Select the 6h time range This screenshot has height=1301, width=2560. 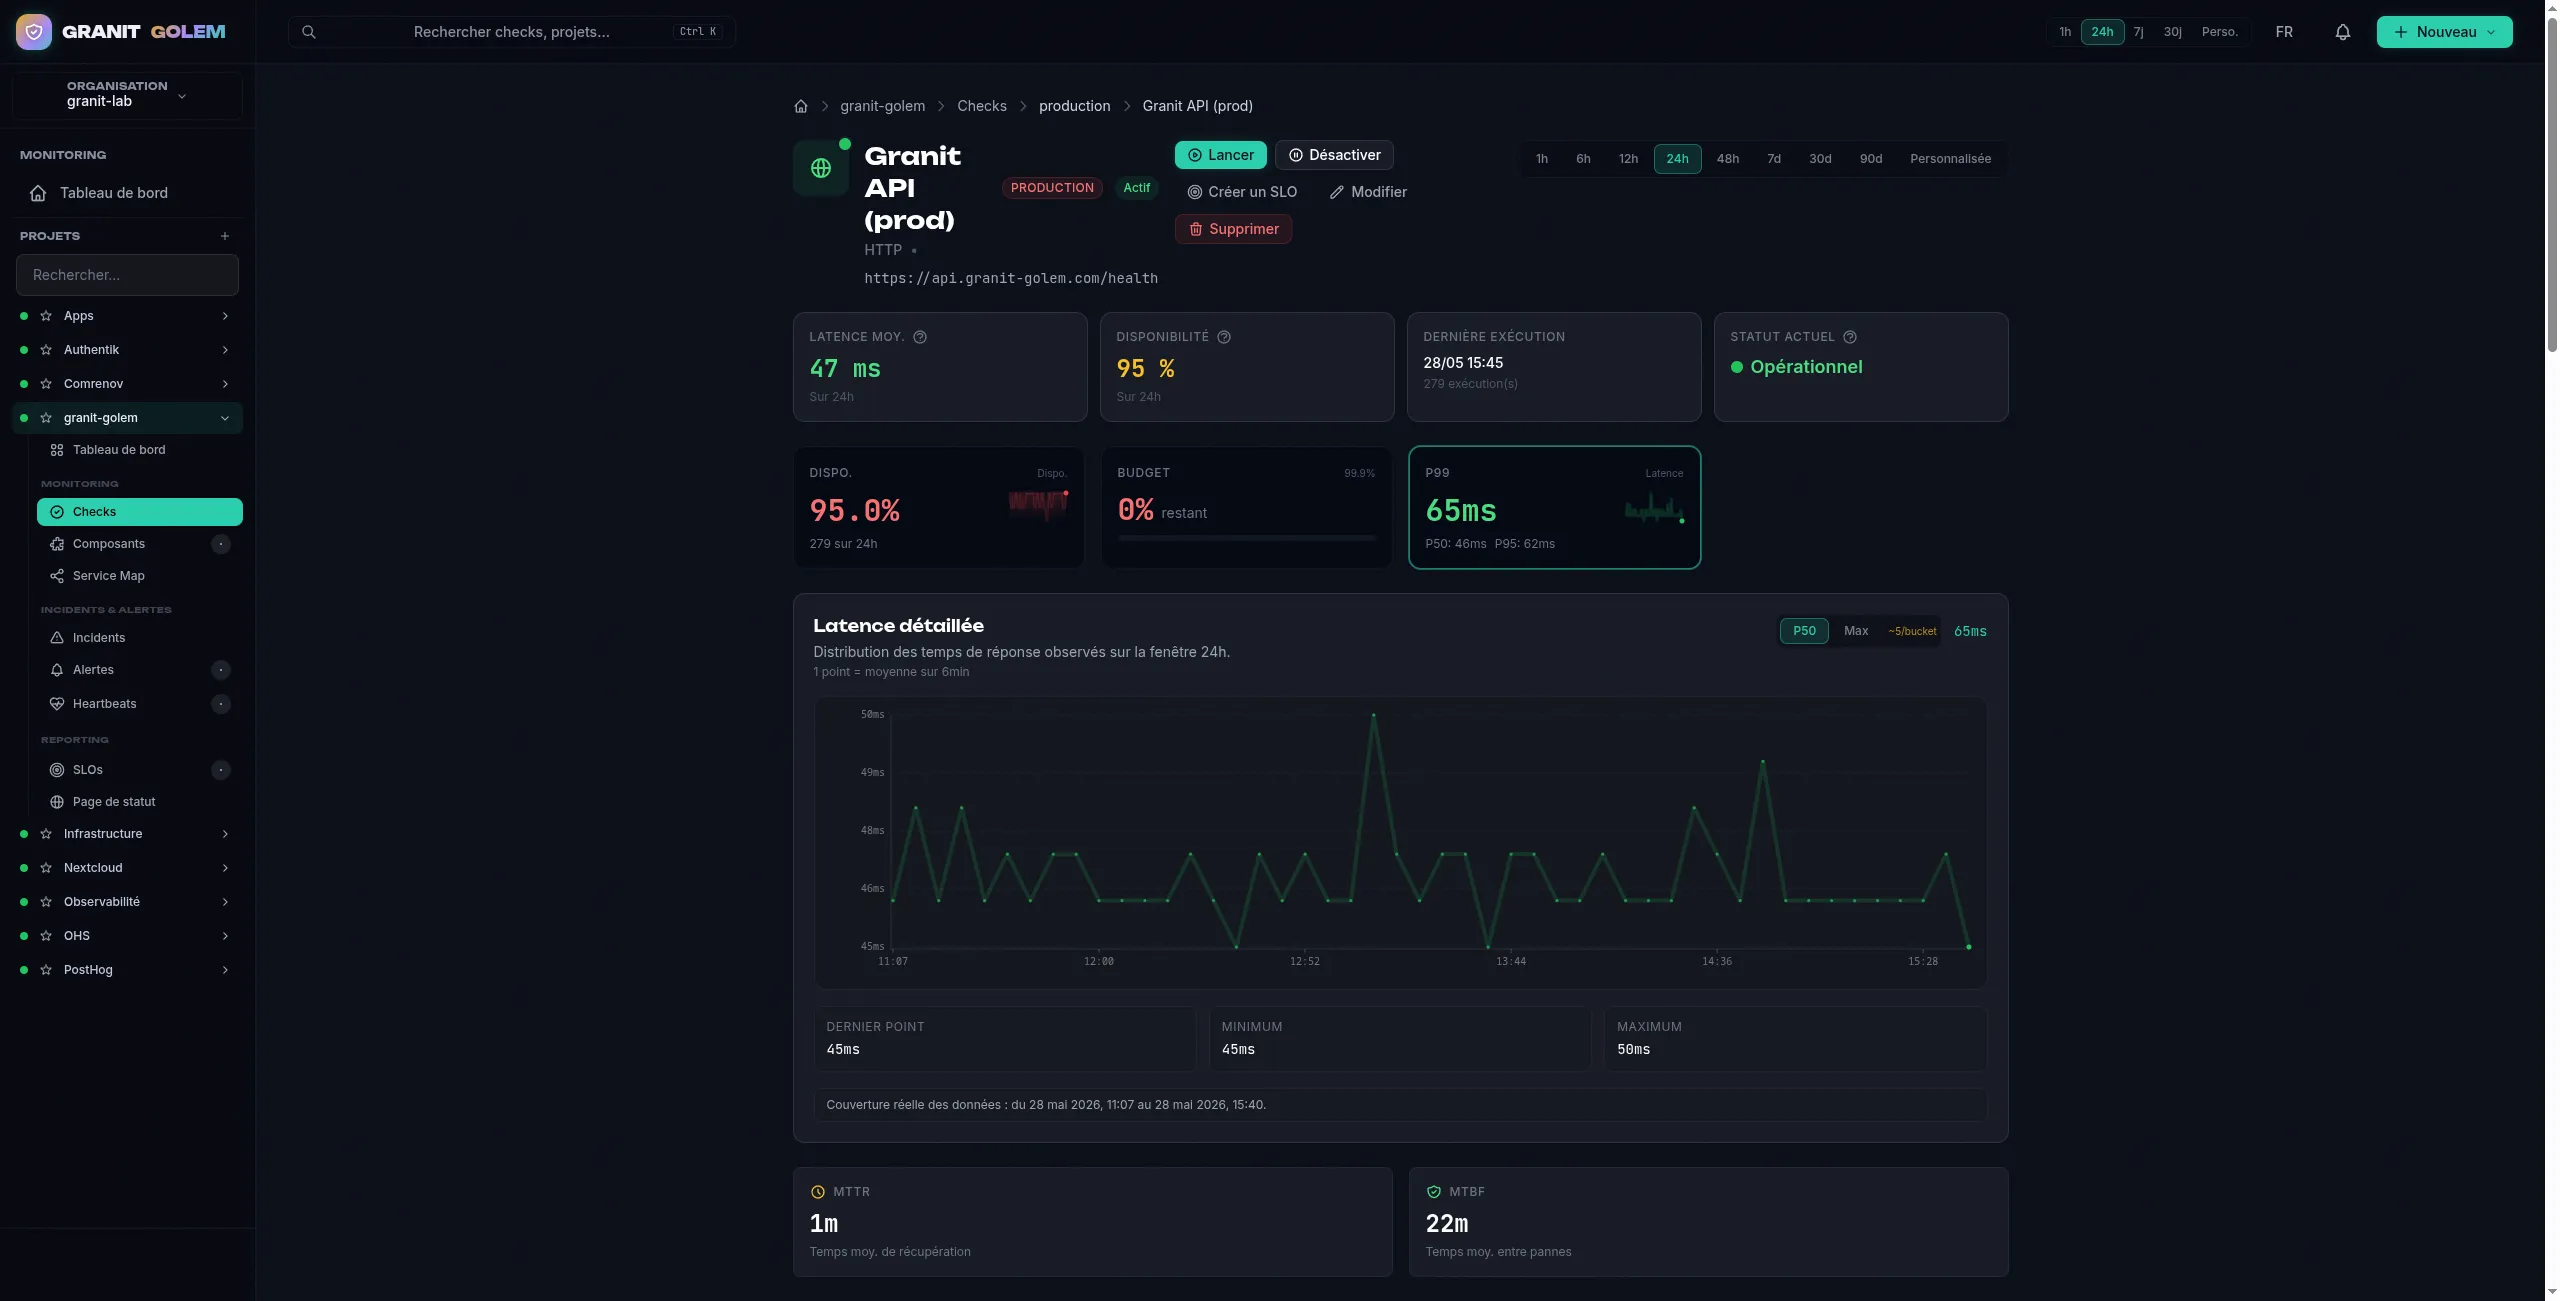[x=1583, y=159]
